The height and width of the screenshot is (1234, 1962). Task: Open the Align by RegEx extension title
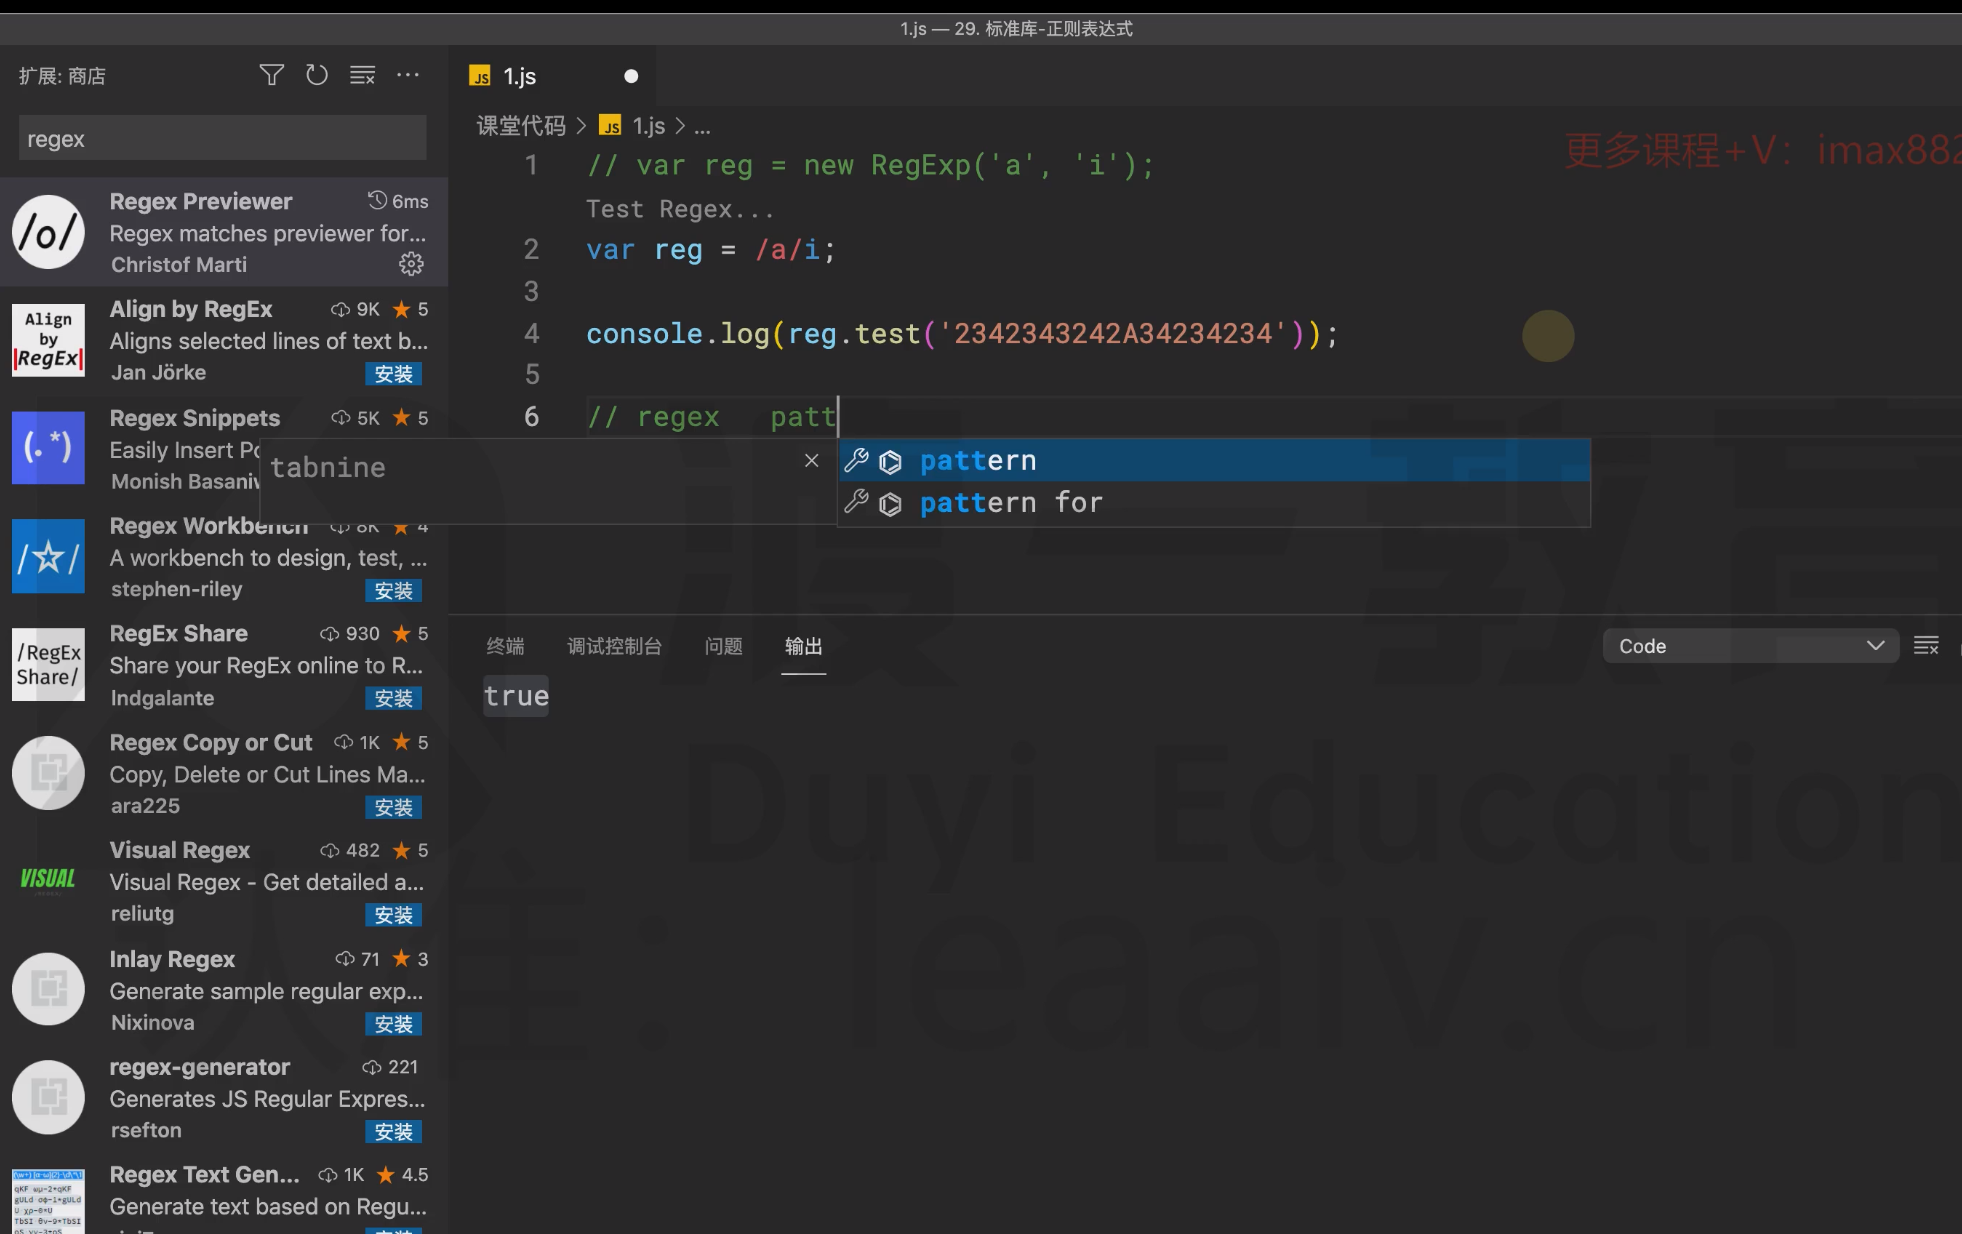(191, 309)
